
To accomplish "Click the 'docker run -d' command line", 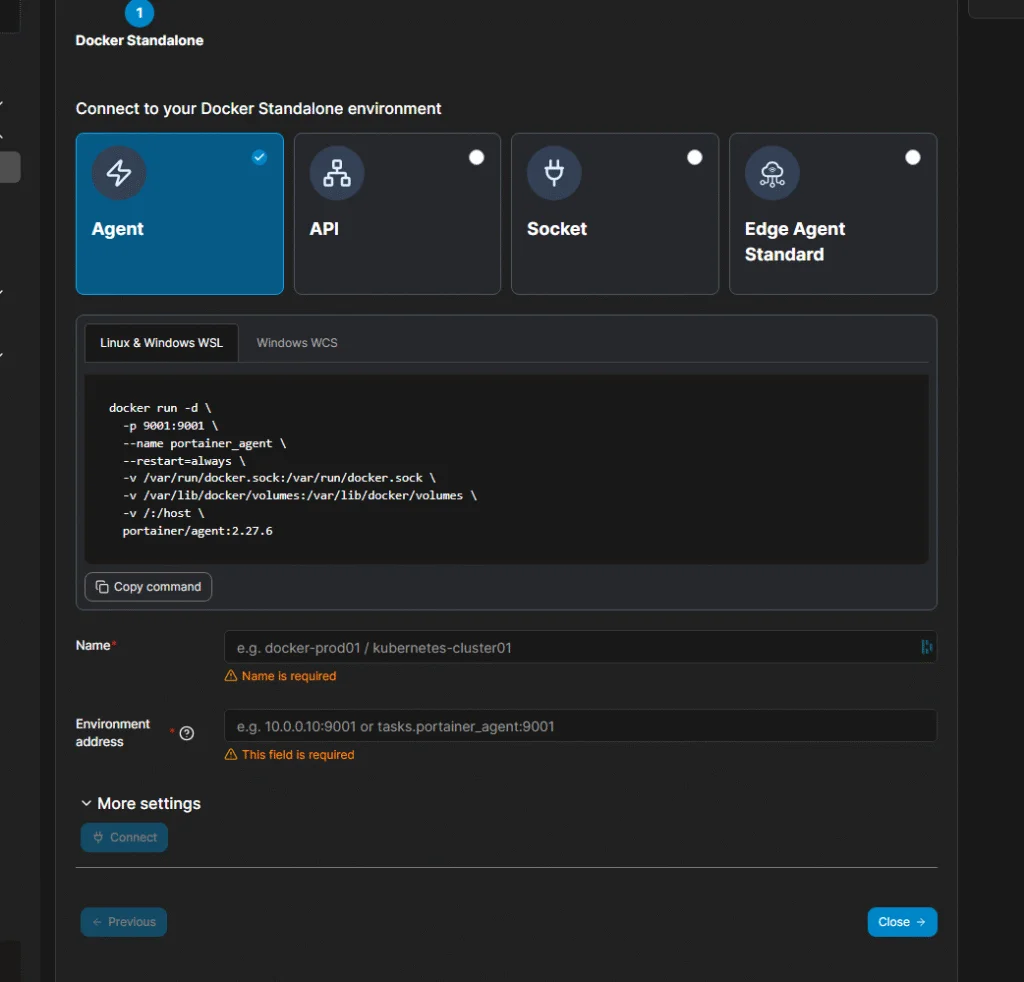I will pyautogui.click(x=160, y=408).
